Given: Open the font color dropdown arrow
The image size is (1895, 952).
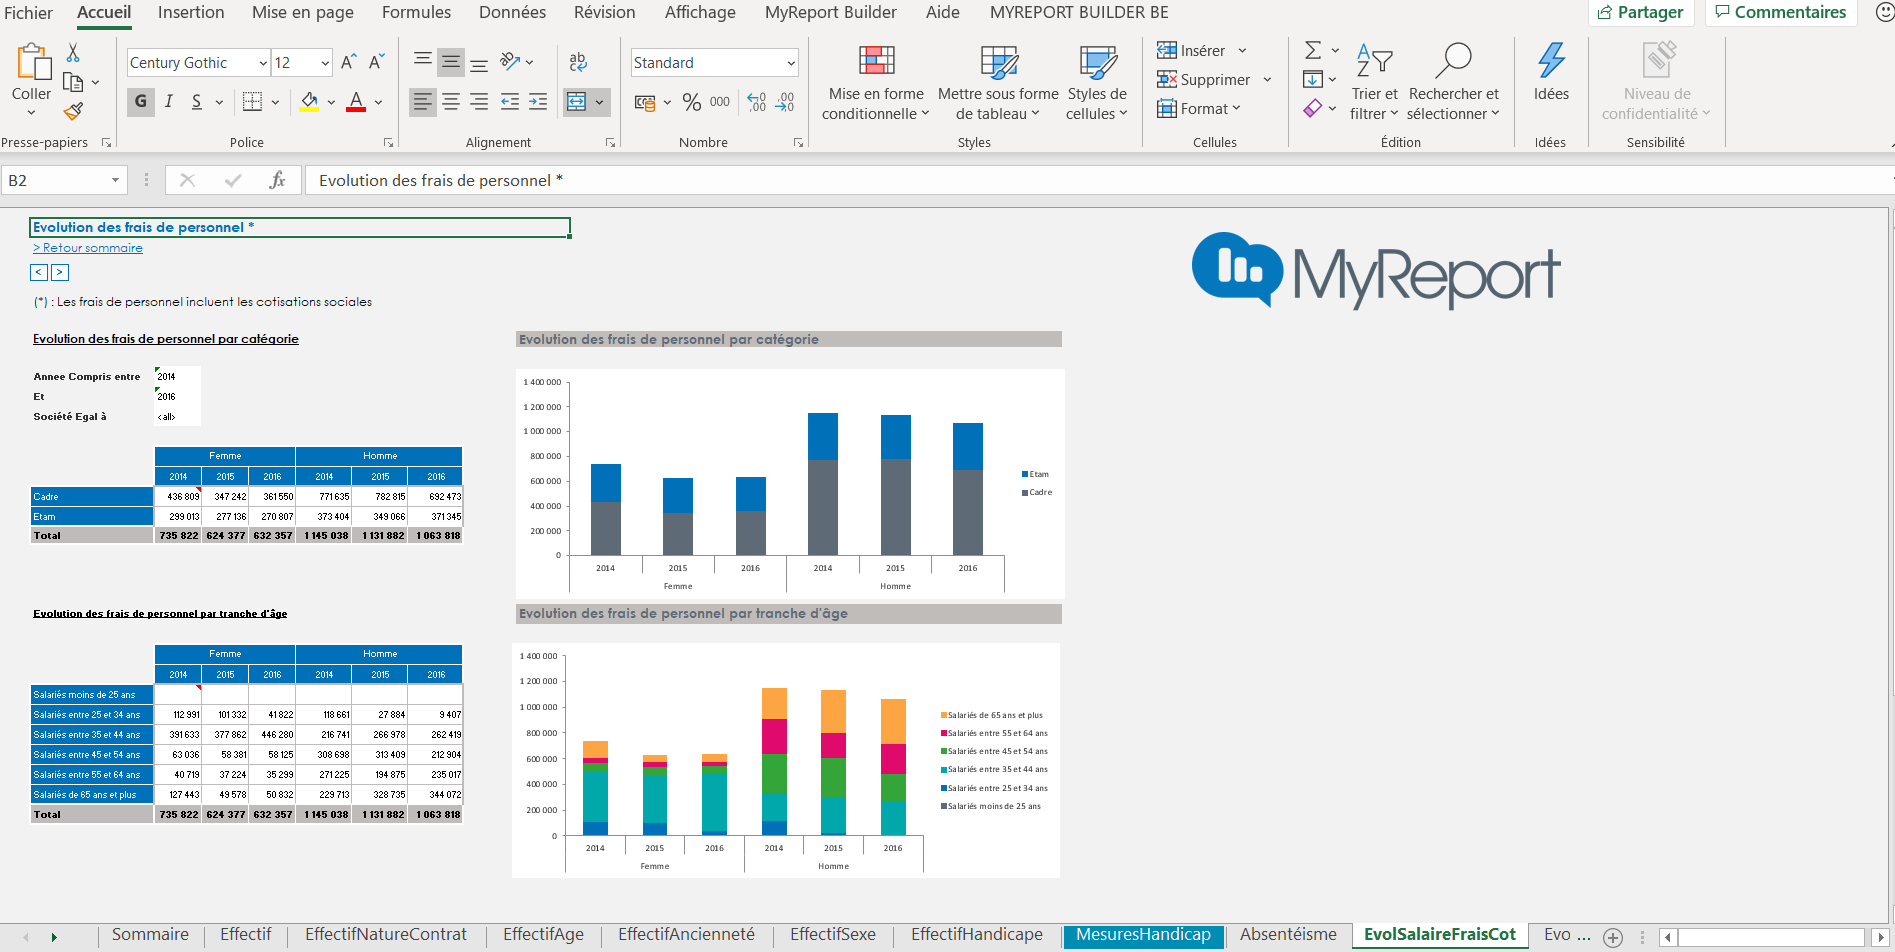Looking at the screenshot, I should pyautogui.click(x=379, y=102).
